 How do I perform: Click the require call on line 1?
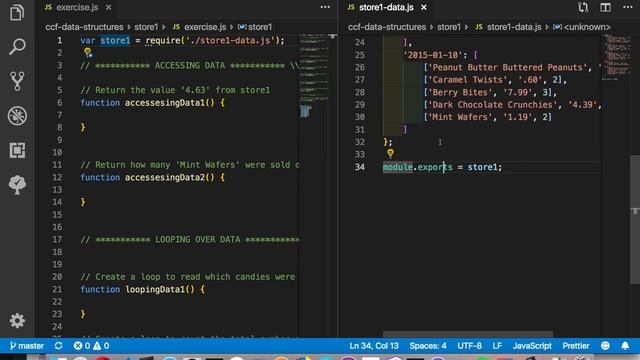coord(163,40)
